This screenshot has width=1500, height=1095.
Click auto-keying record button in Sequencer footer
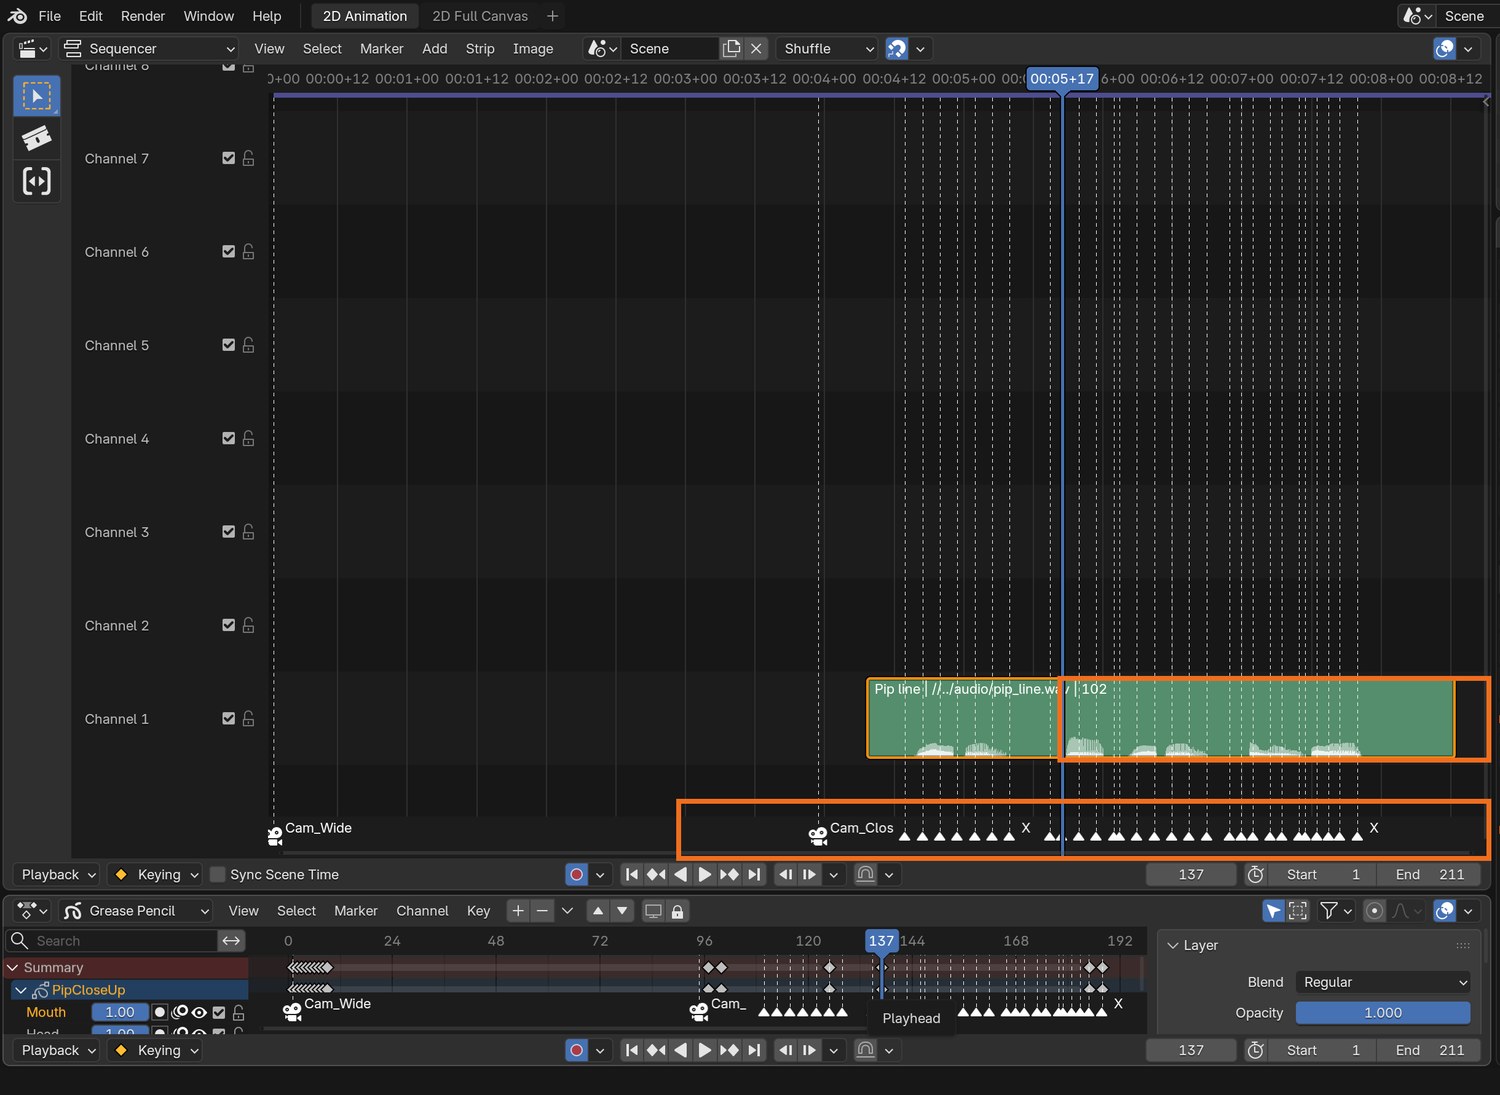576,874
